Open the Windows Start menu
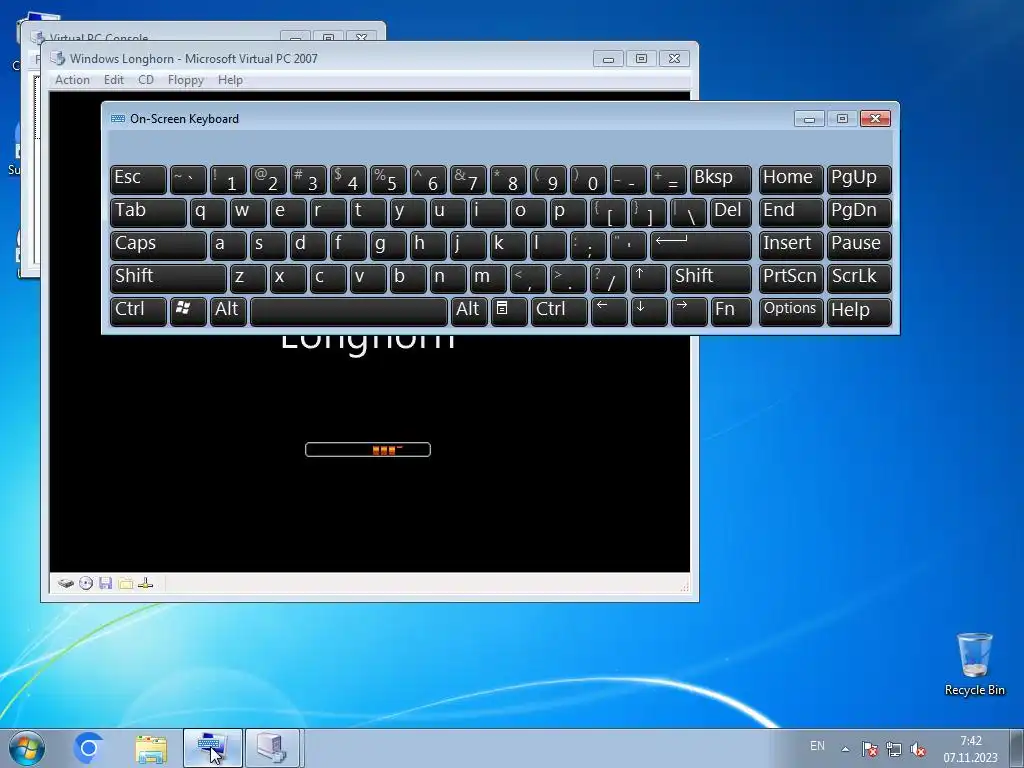 click(x=27, y=748)
